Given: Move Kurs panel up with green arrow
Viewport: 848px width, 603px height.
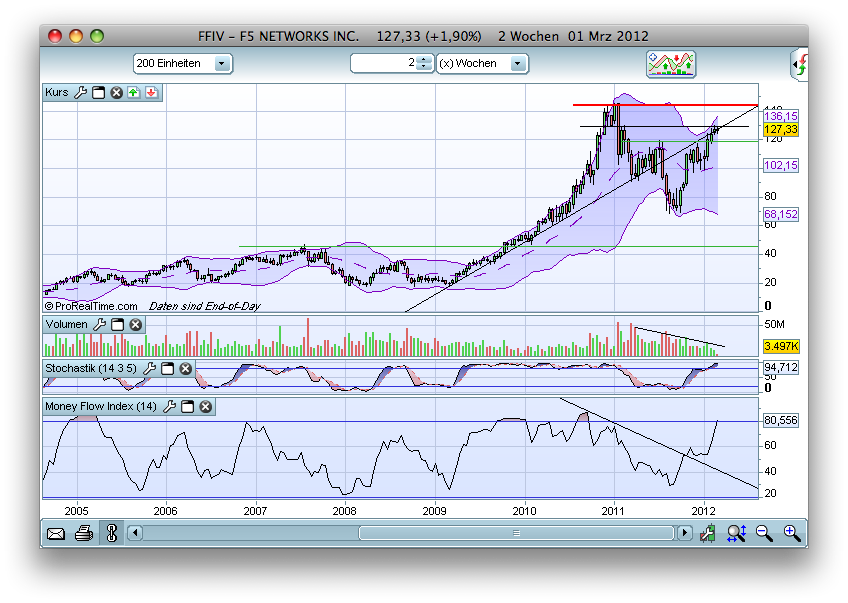Looking at the screenshot, I should pos(134,92).
